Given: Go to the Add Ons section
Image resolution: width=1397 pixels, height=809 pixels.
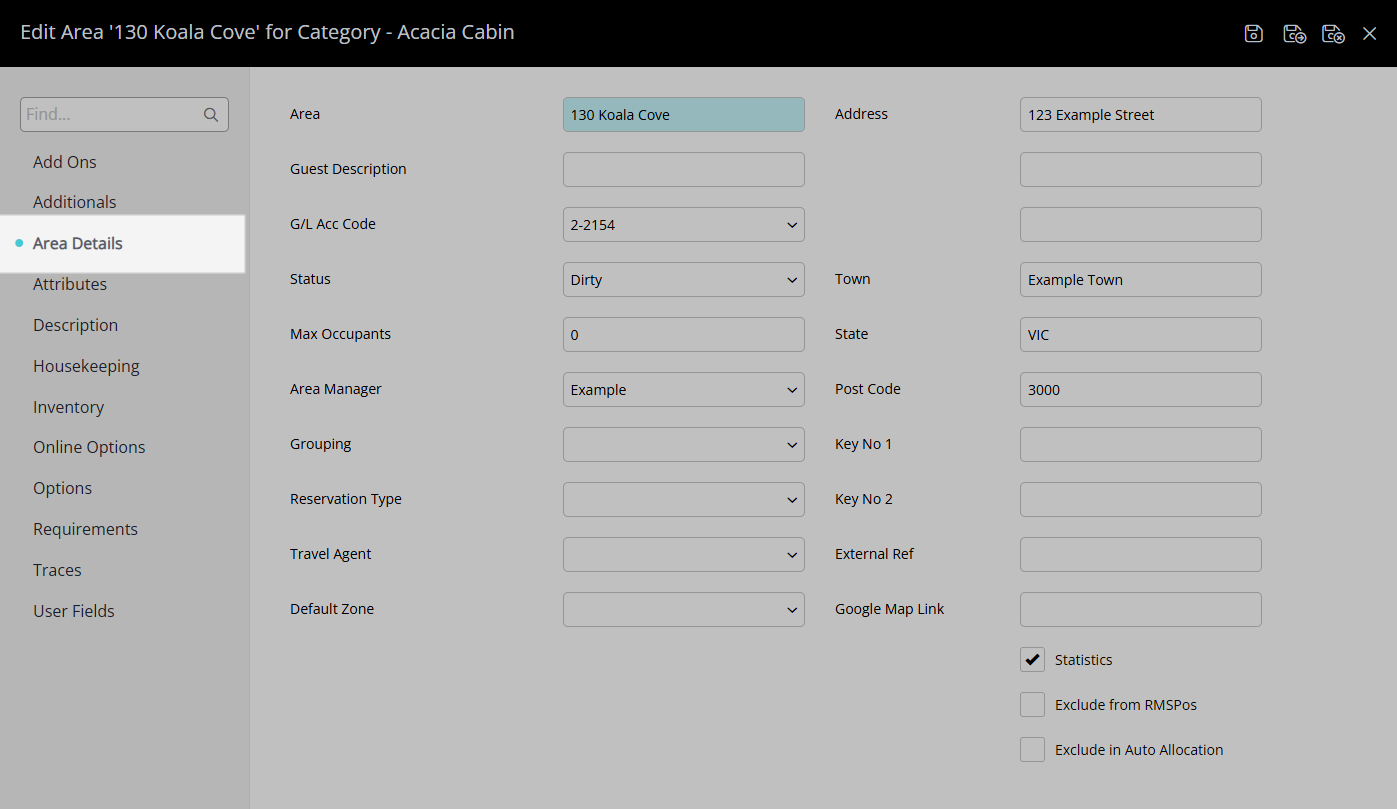Looking at the screenshot, I should pos(65,162).
